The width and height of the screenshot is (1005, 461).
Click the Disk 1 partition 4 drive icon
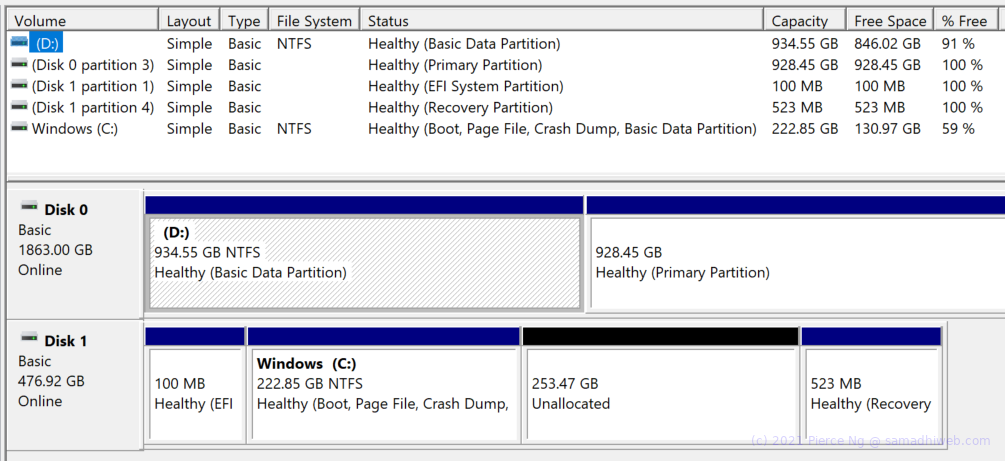pos(19,106)
